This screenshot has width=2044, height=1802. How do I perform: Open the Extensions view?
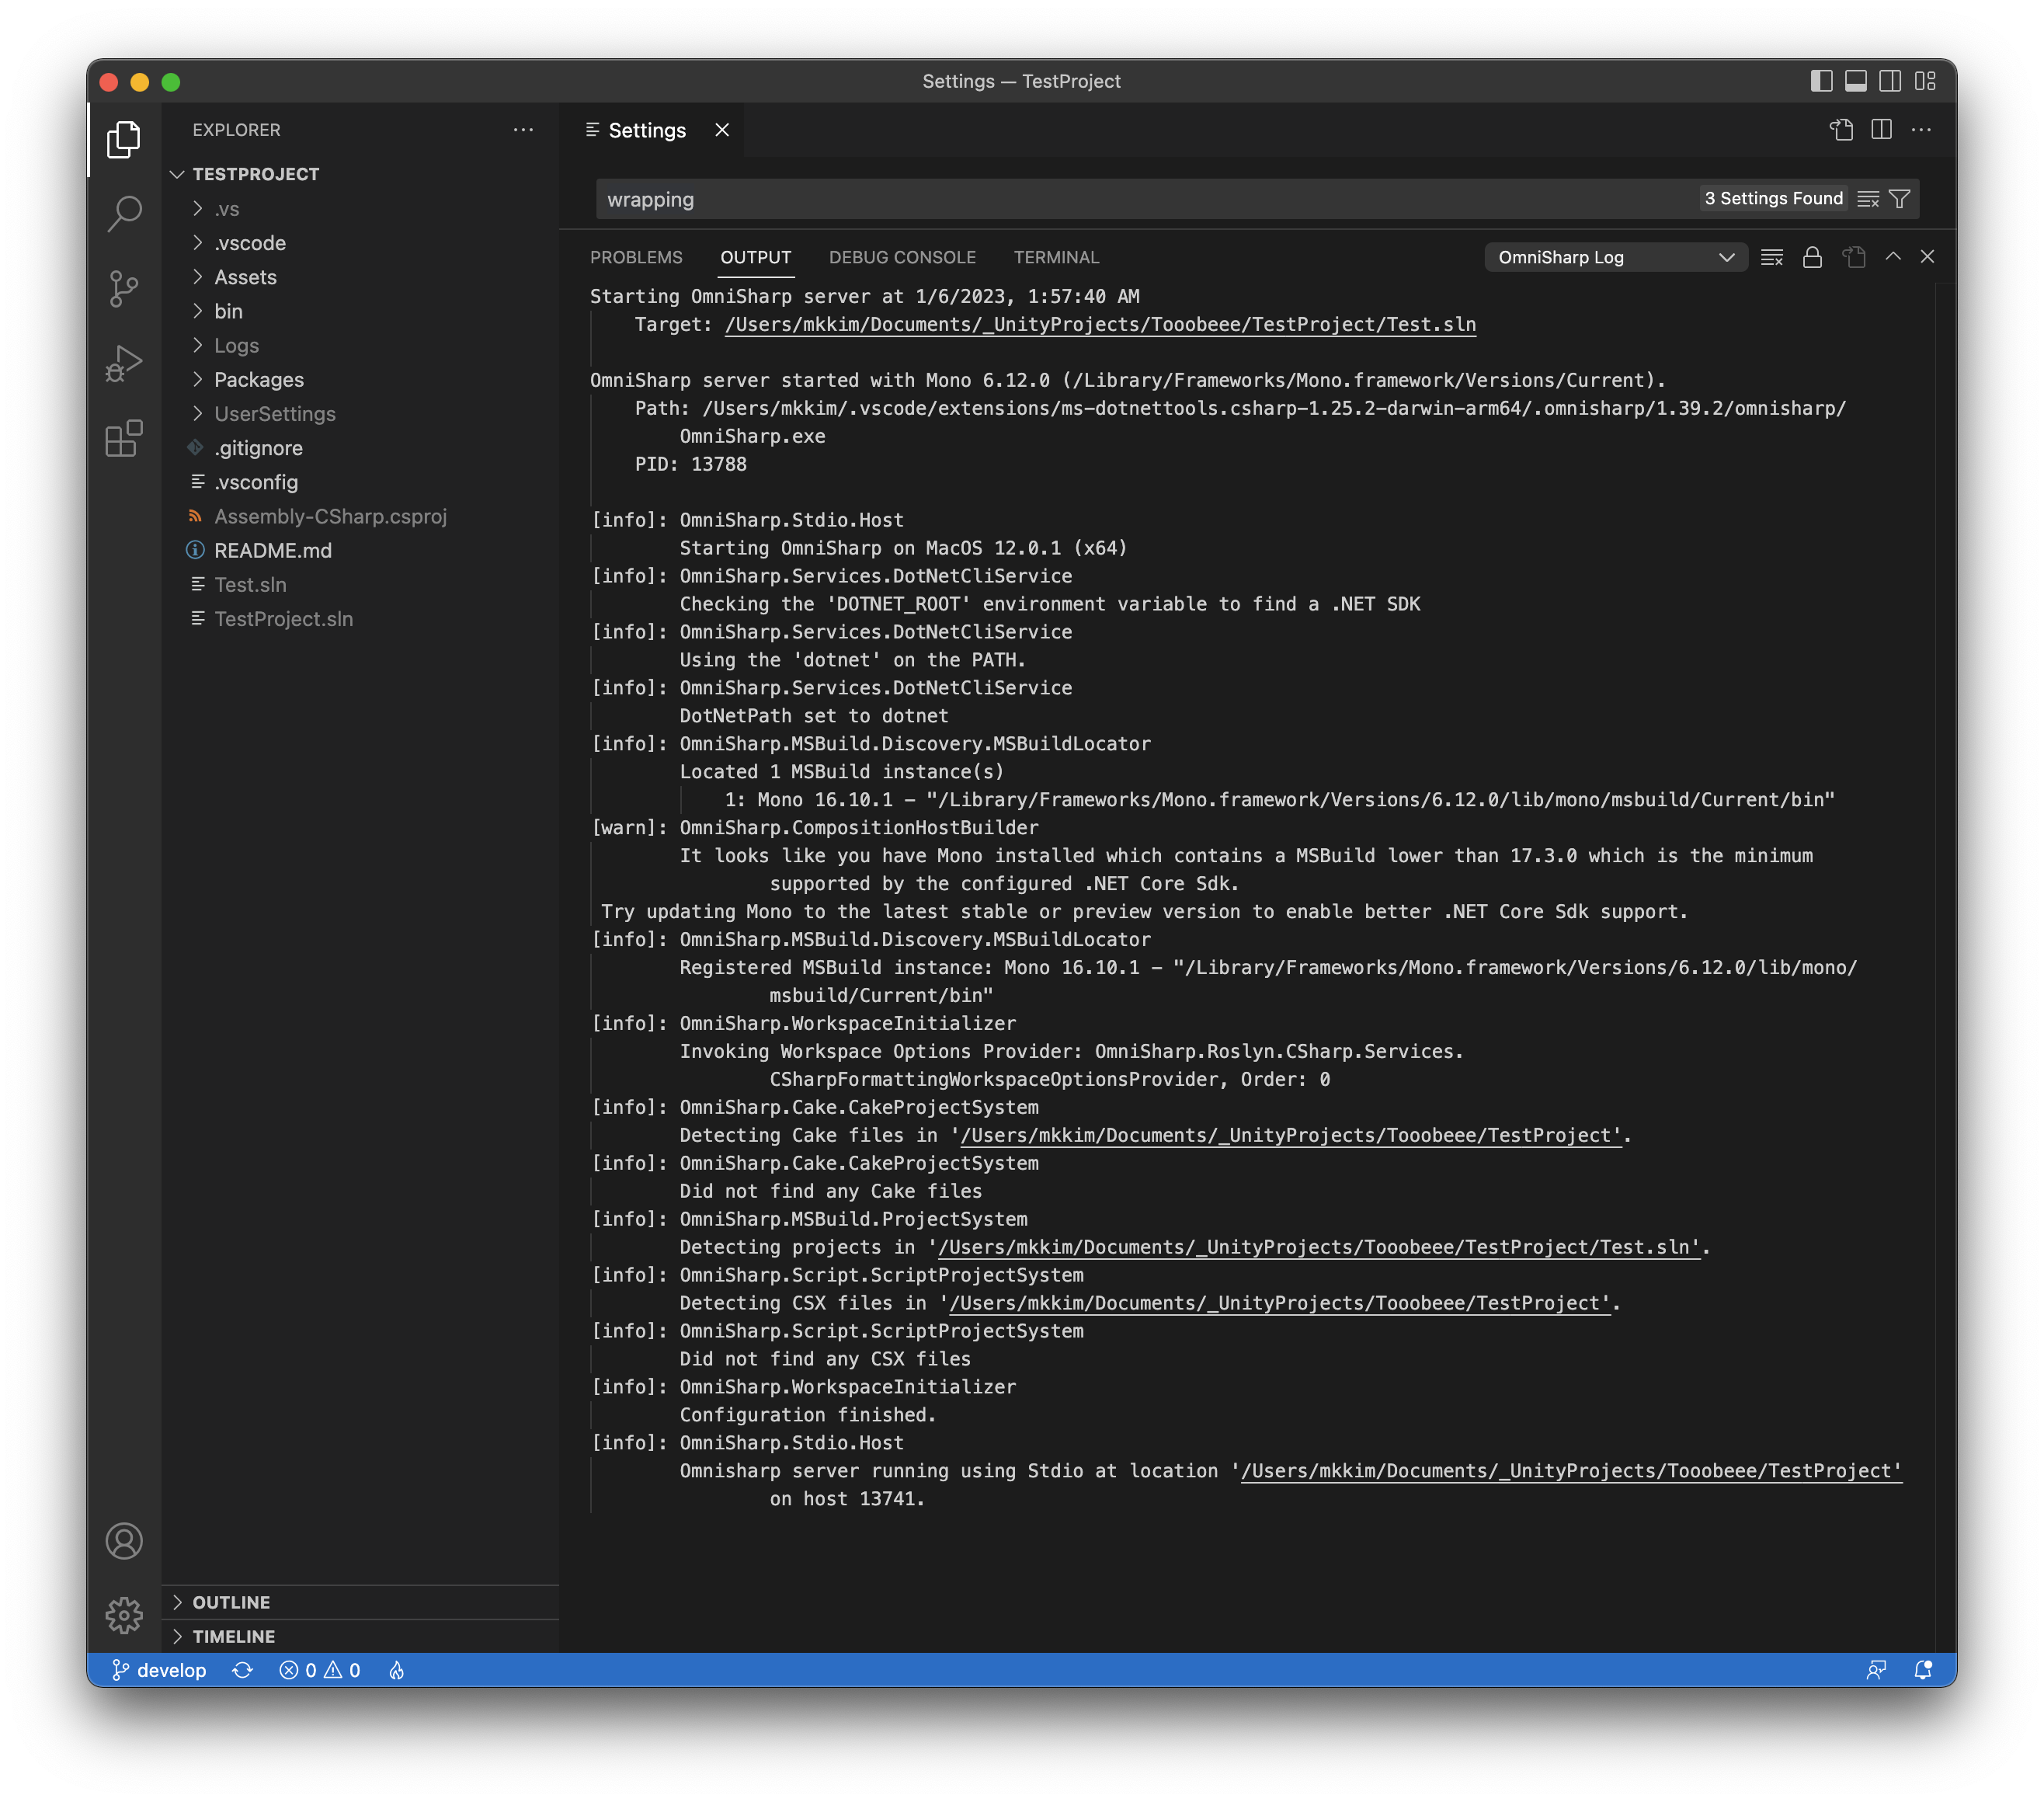[124, 439]
